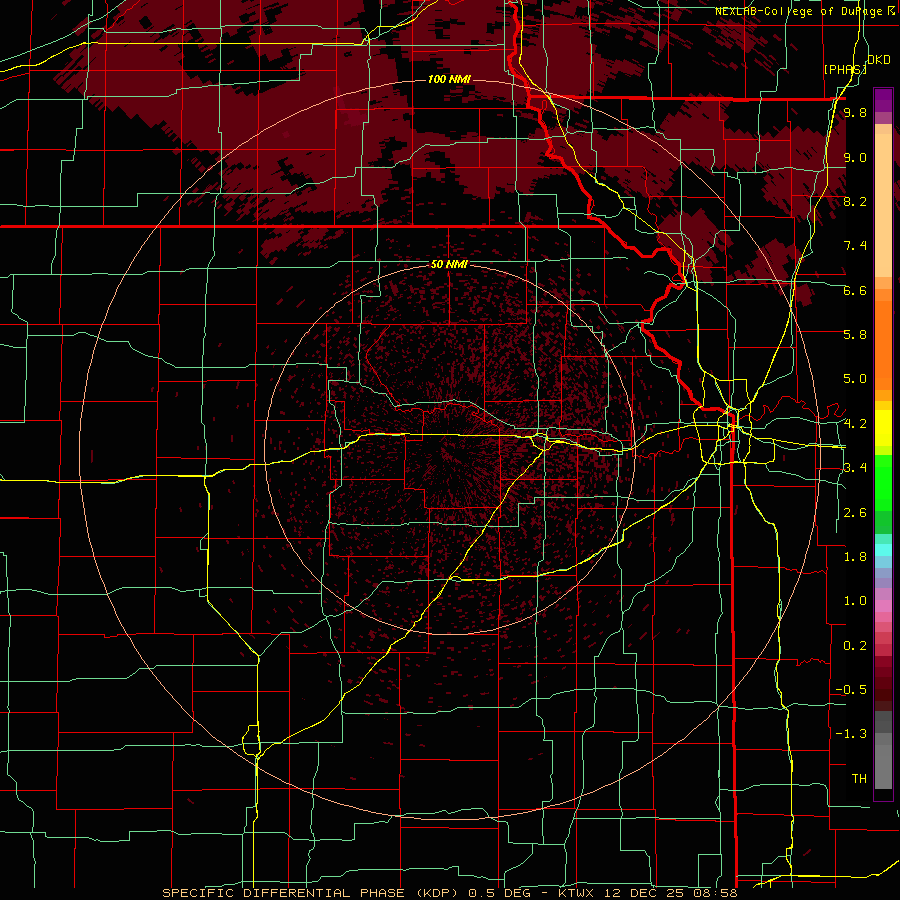Click the 8.2 value on the scale
This screenshot has height=900, width=900.
click(855, 202)
